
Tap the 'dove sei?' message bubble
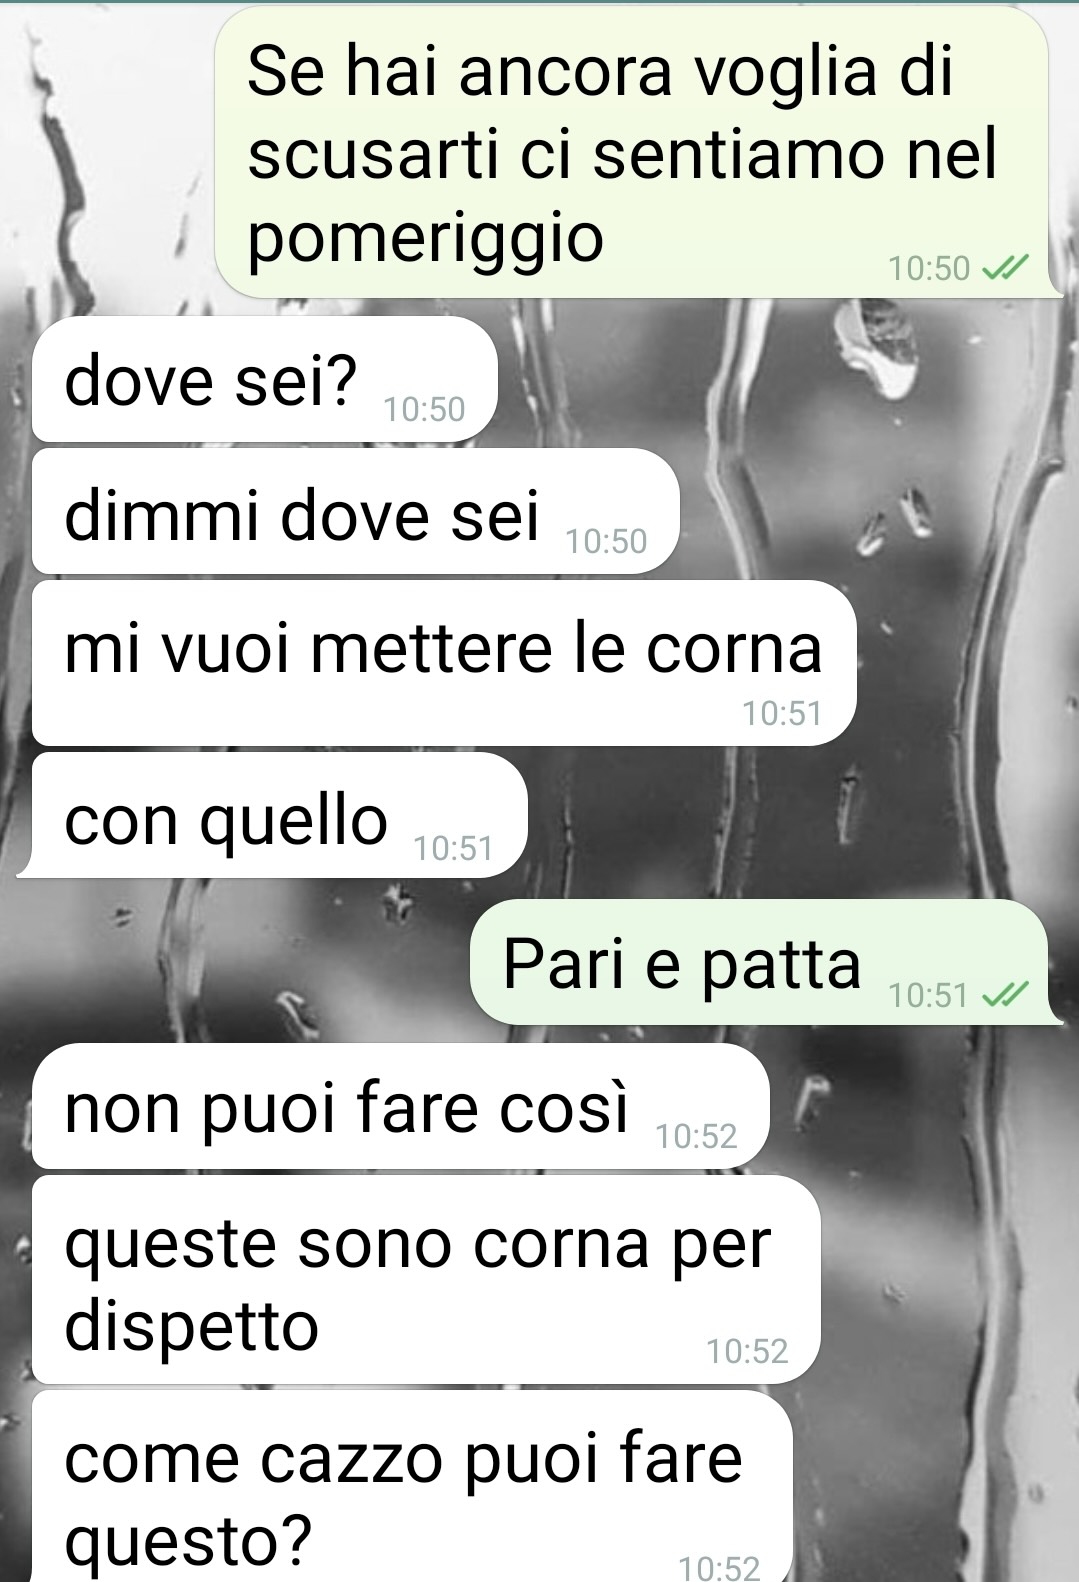coord(264,379)
